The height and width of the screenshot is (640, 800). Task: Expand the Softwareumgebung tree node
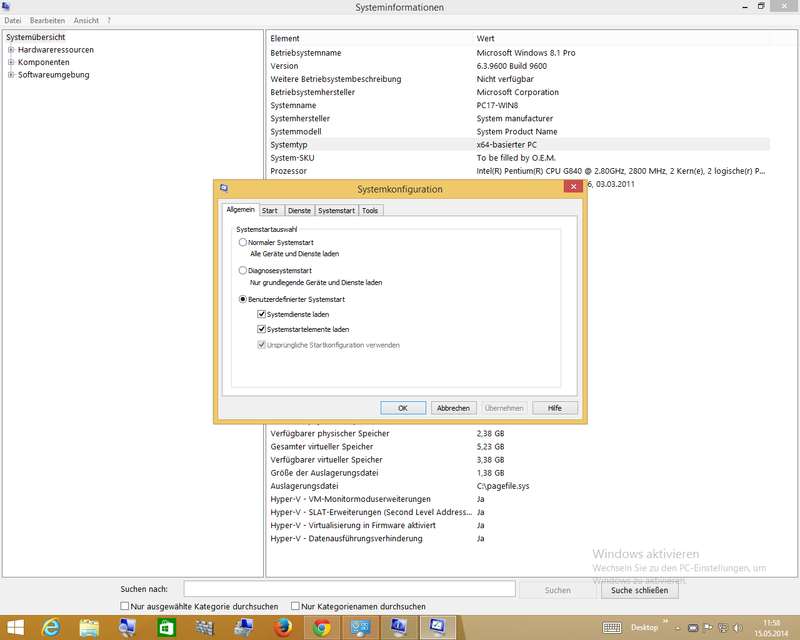[x=11, y=75]
